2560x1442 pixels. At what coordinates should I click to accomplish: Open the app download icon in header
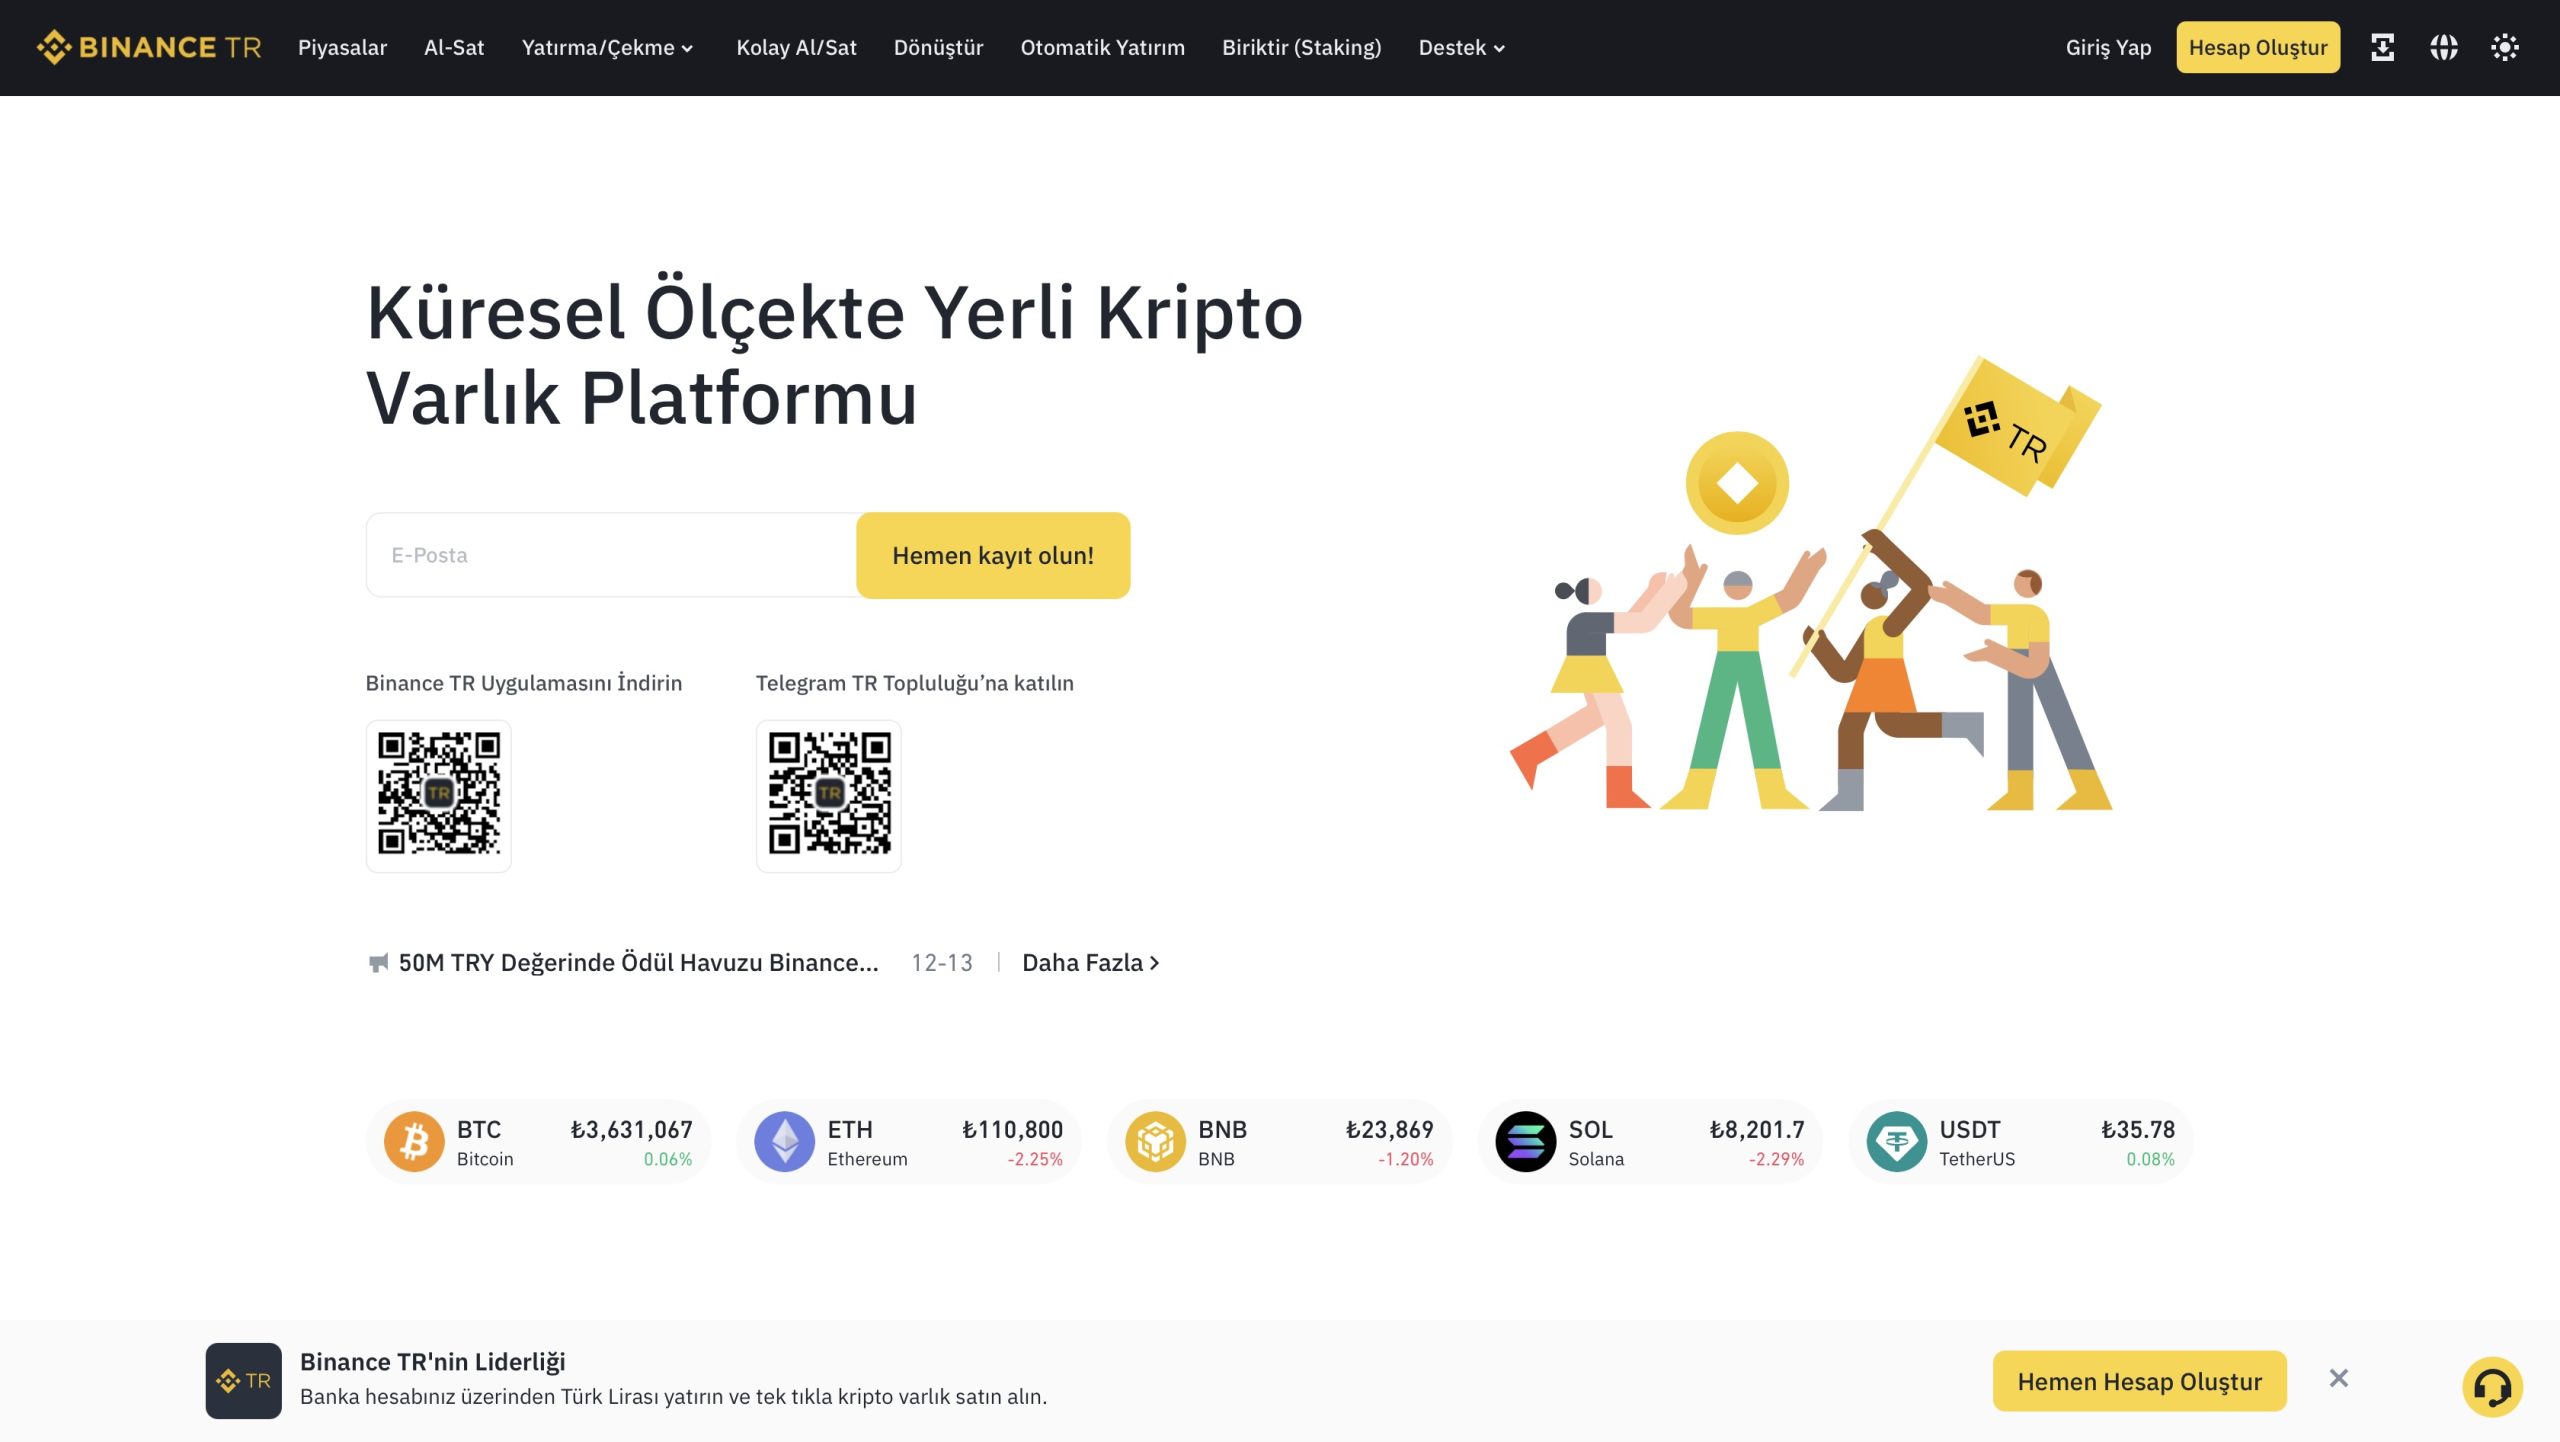click(x=2382, y=47)
